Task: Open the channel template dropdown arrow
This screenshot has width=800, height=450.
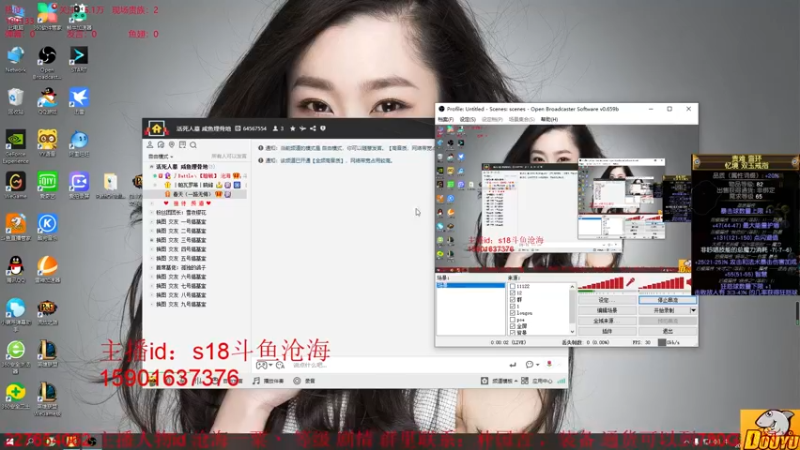Action: click(516, 381)
